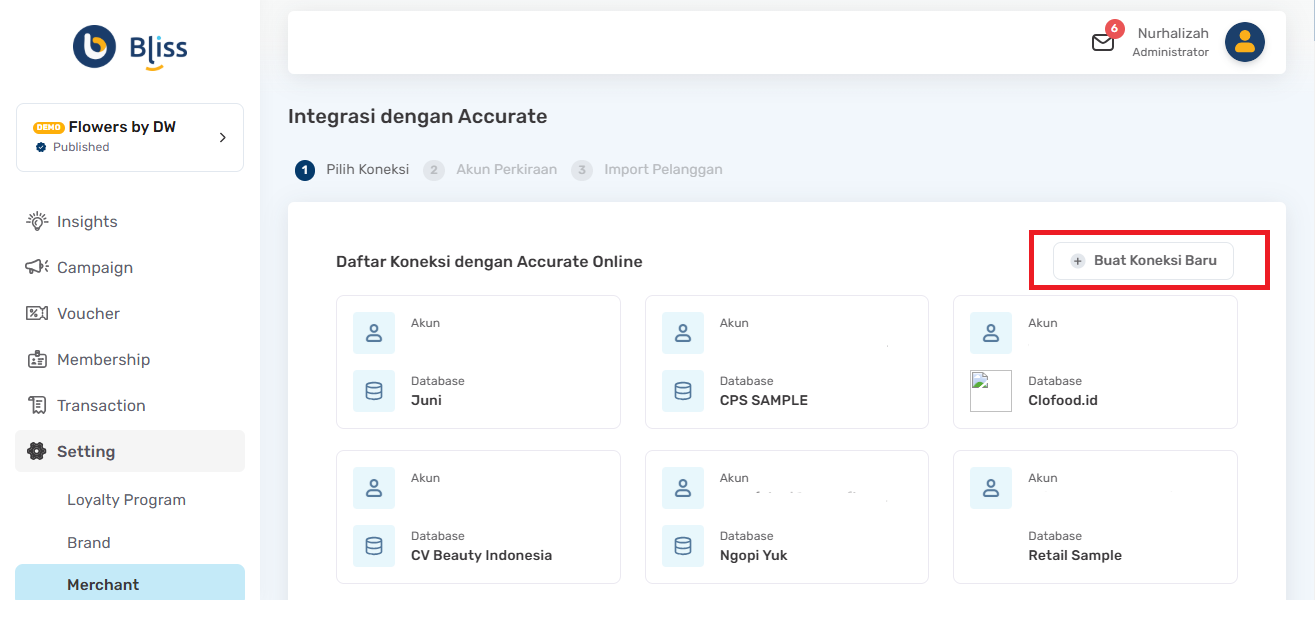This screenshot has width=1315, height=618.
Task: Click the red 6 notification badge
Action: [1115, 28]
